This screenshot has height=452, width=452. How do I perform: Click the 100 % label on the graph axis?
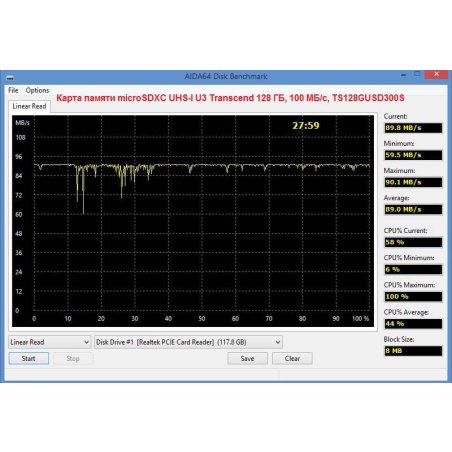pyautogui.click(x=361, y=319)
